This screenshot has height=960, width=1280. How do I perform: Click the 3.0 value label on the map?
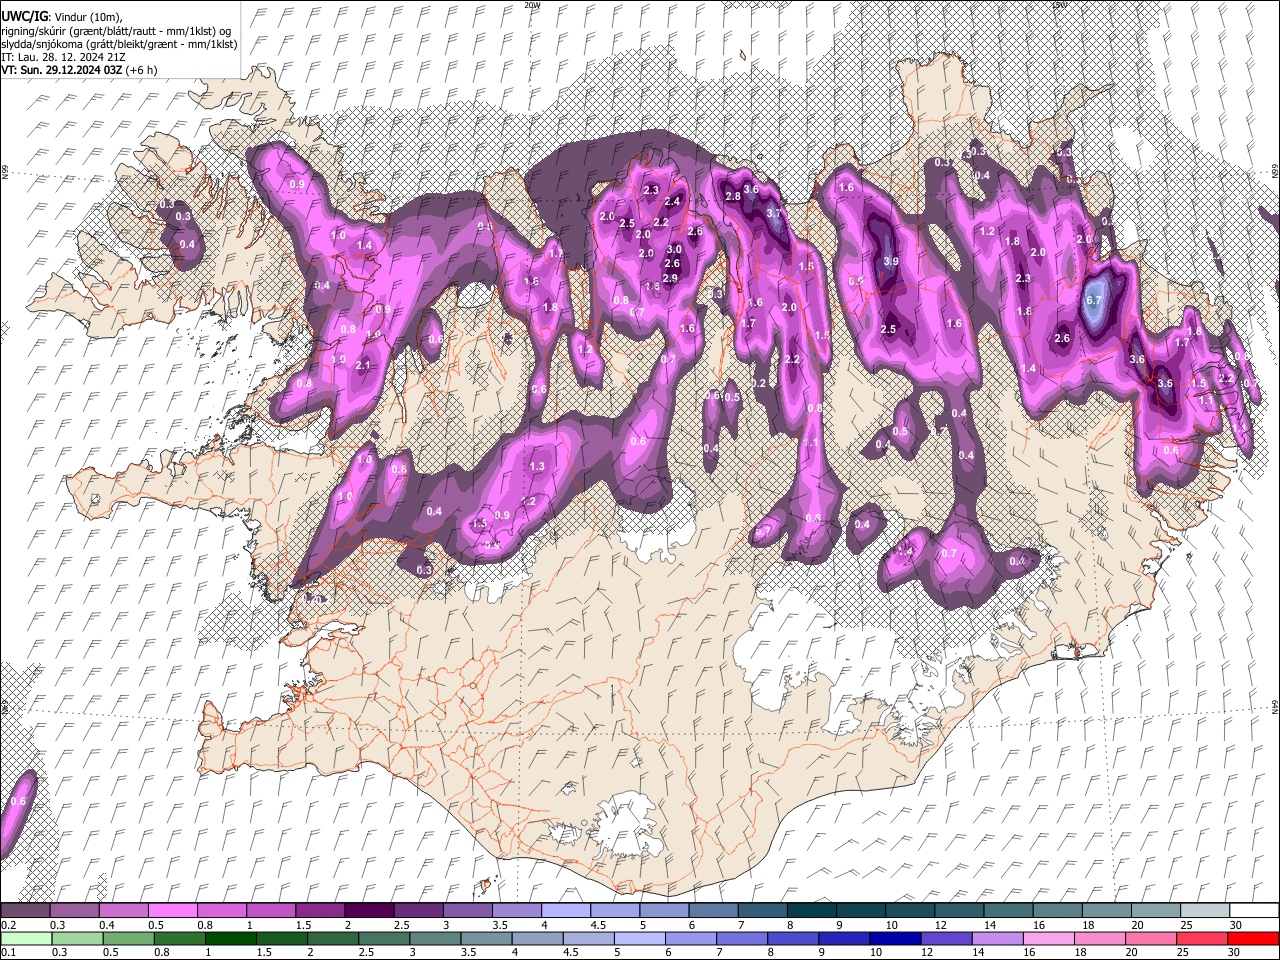[x=674, y=250]
